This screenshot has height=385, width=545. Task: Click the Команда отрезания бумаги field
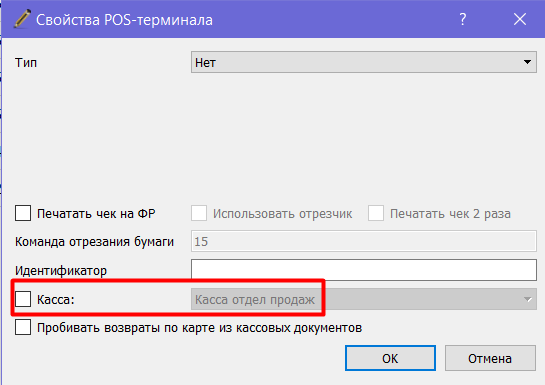pyautogui.click(x=364, y=241)
